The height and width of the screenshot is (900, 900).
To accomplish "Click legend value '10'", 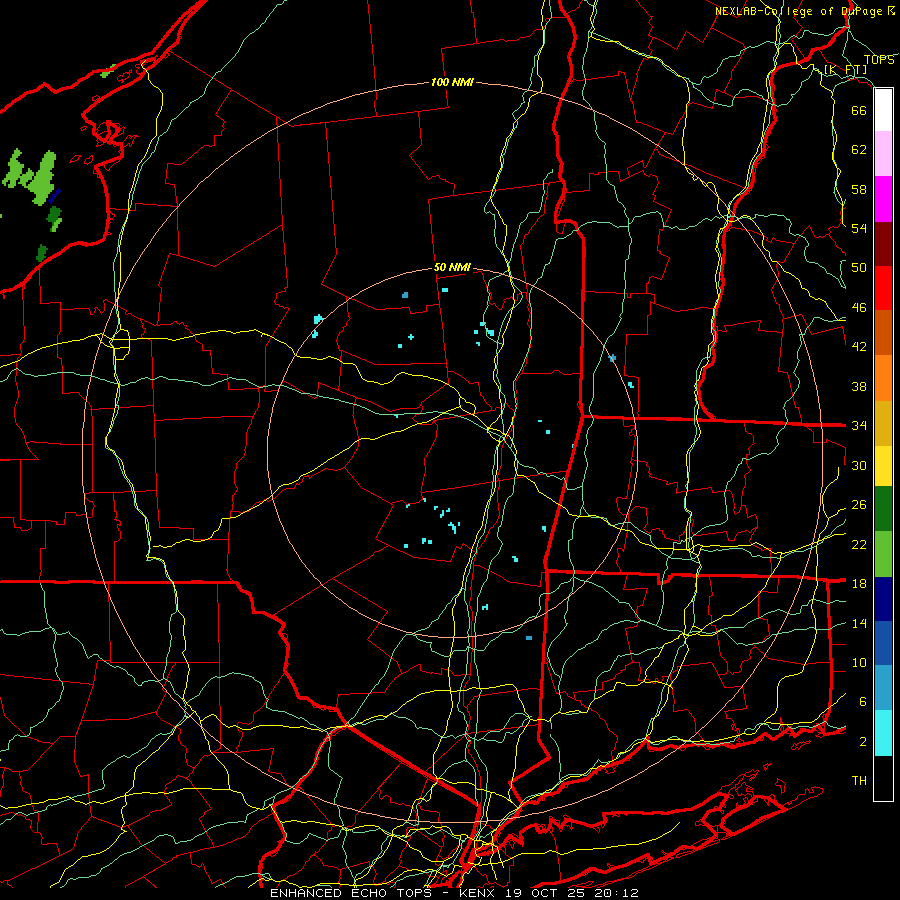I will [x=859, y=663].
